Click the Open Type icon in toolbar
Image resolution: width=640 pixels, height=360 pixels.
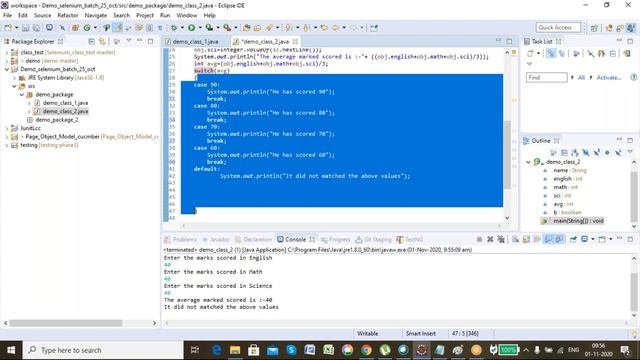[x=247, y=28]
